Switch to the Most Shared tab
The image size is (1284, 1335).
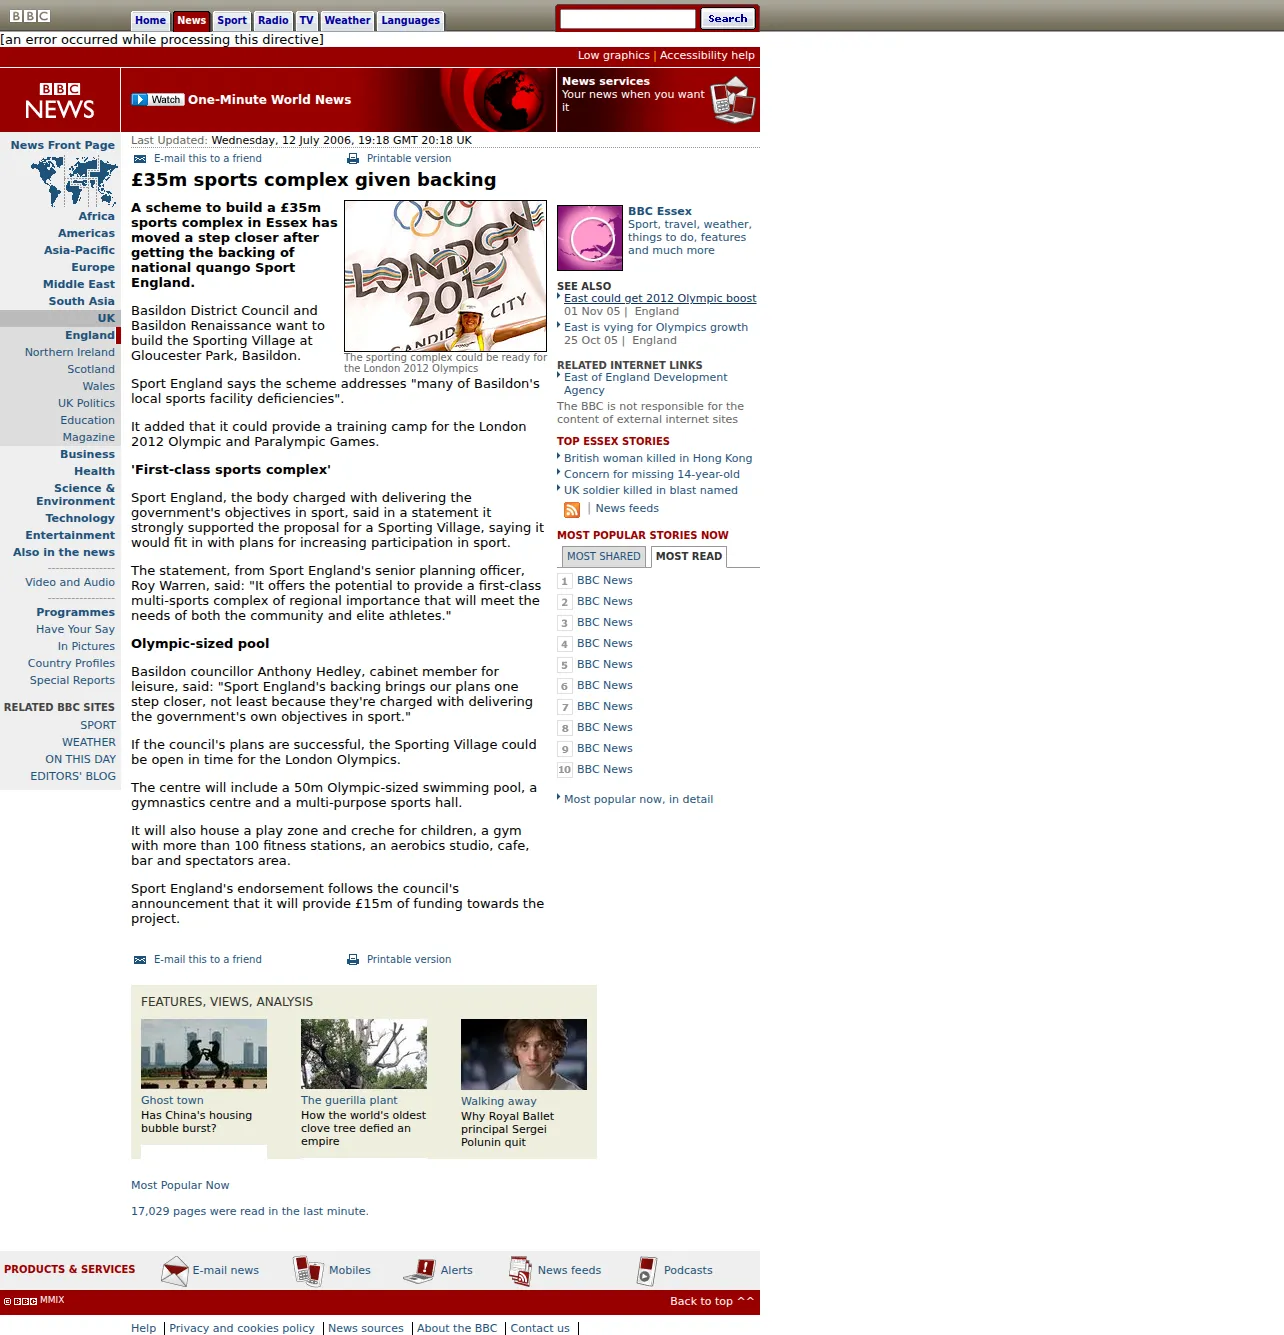click(603, 556)
